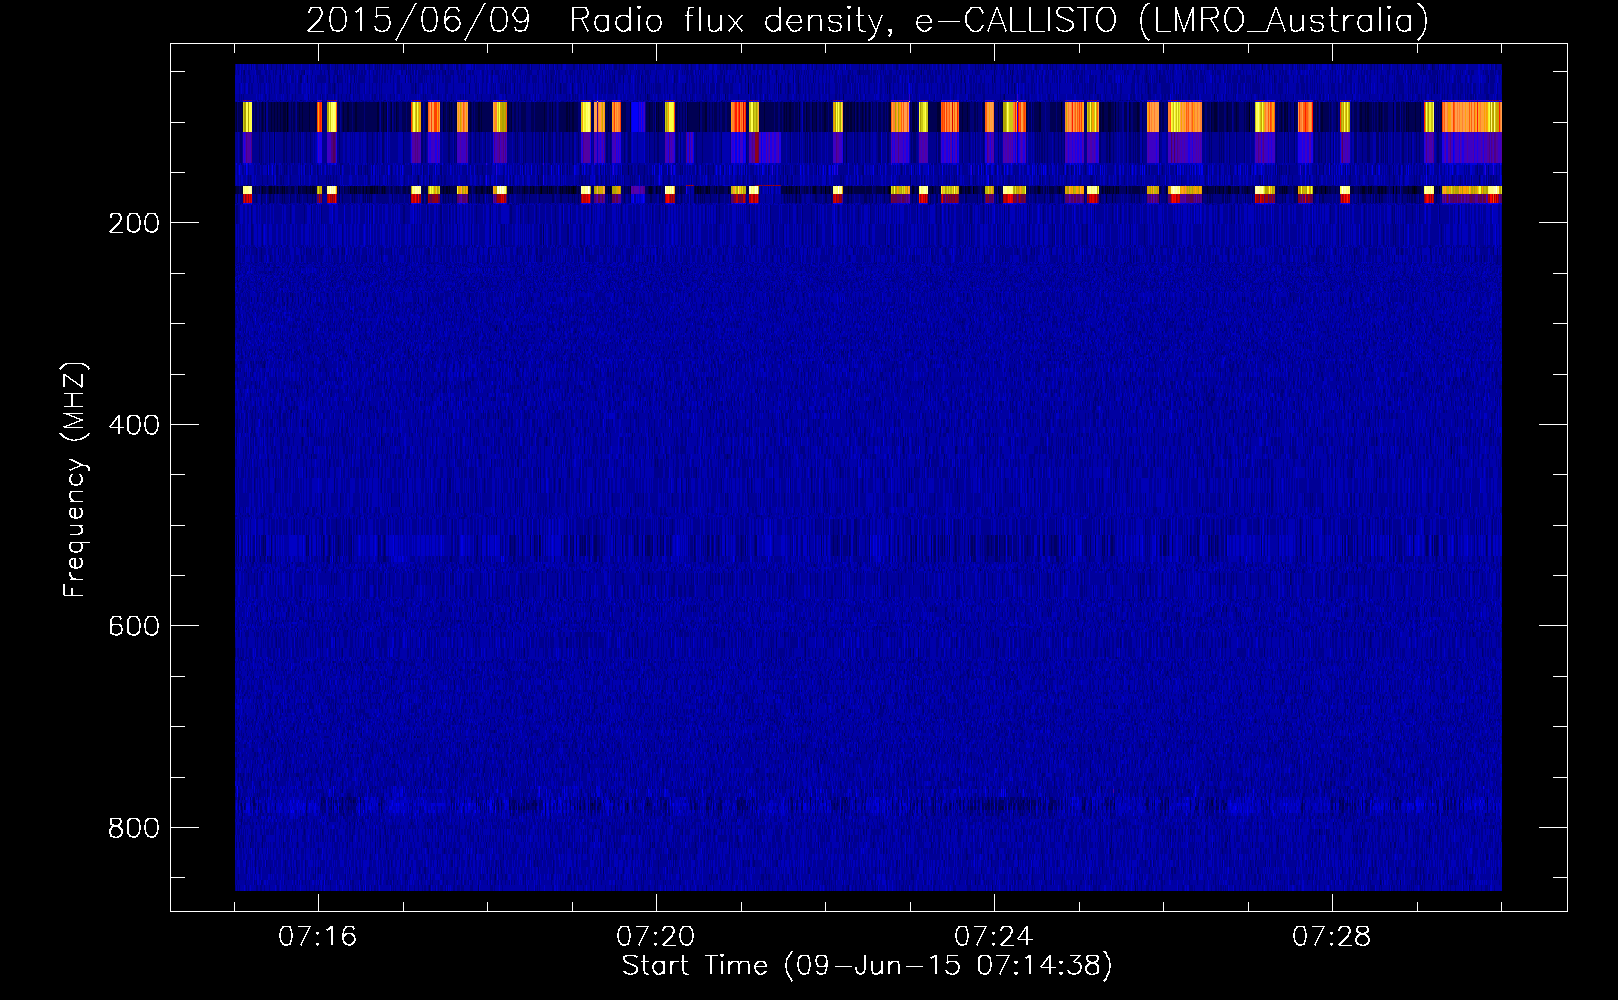Click the 400 frequency tick label
Image resolution: width=1618 pixels, height=1000 pixels.
point(134,425)
